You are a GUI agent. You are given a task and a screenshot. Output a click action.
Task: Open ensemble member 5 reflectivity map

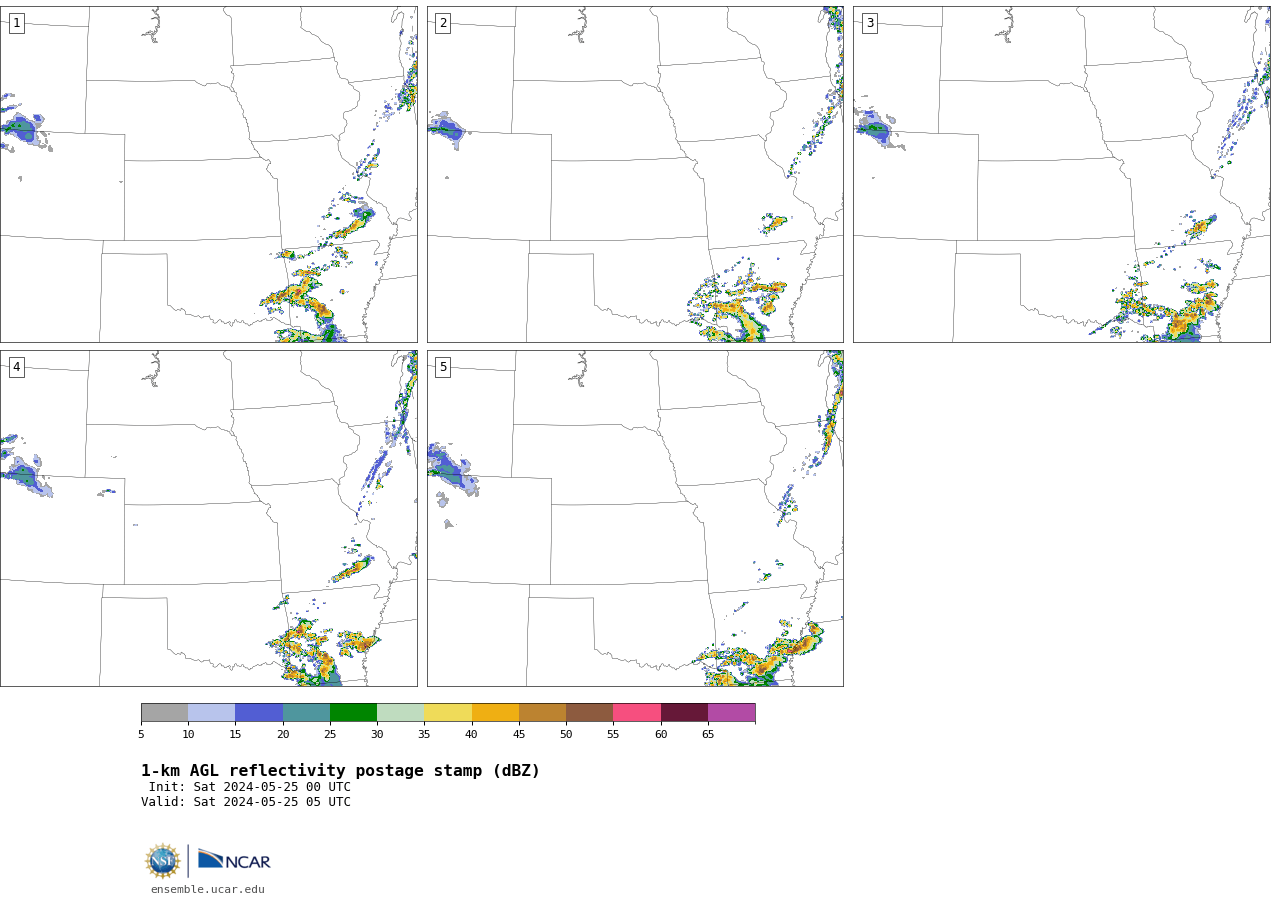point(635,518)
